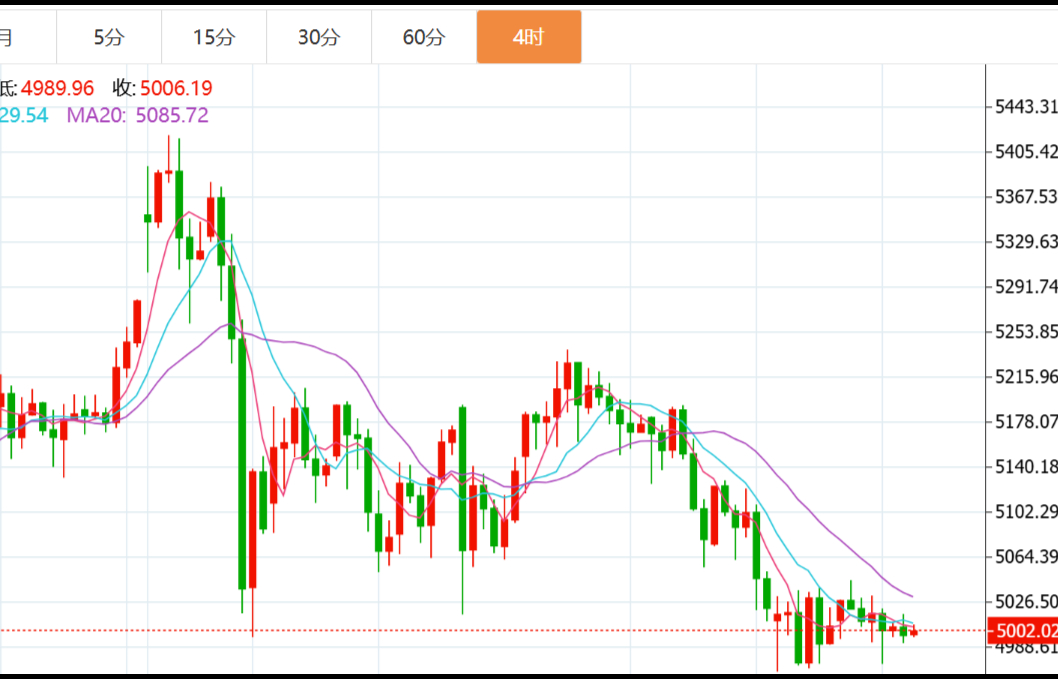Click the cyan moving average value 29.54
1058x679 pixels.
[x=24, y=115]
